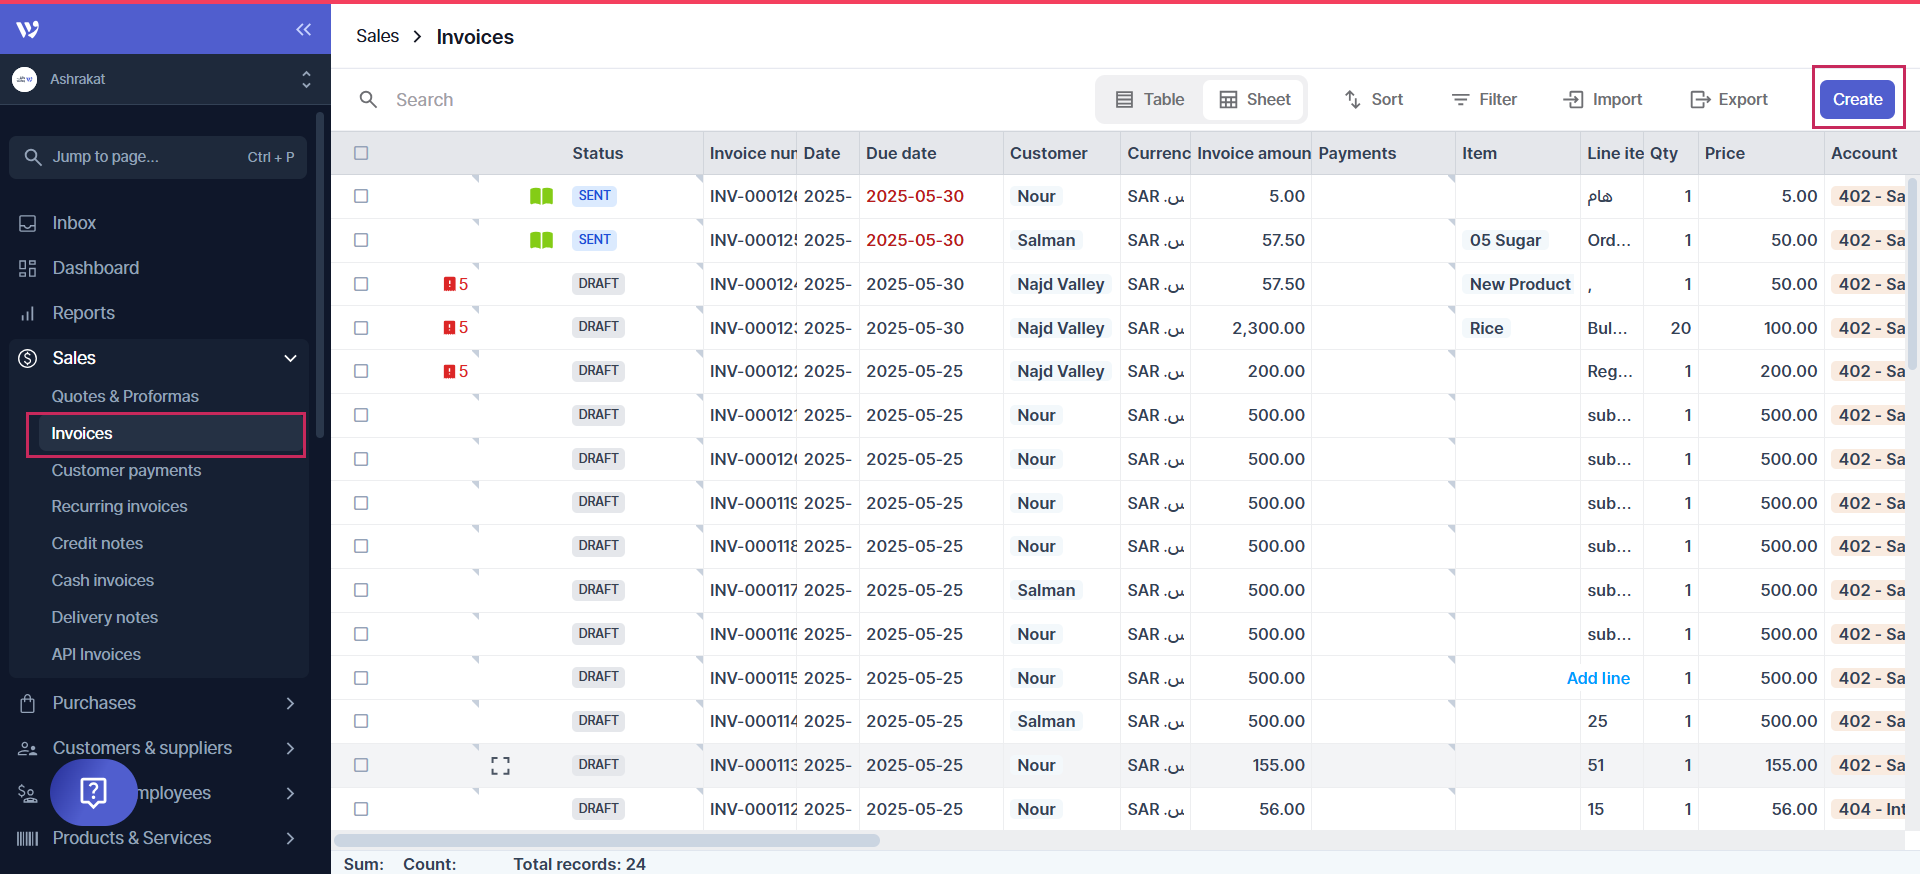Viewport: 1920px width, 874px height.
Task: Click the red warning icon on first draft row
Action: [x=450, y=284]
